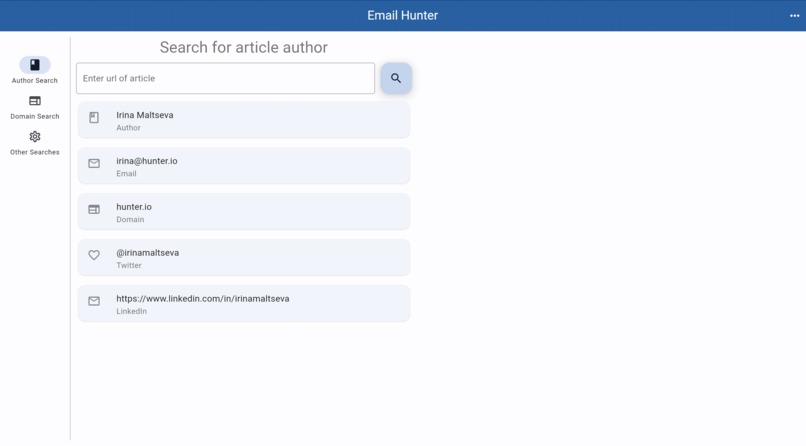Screen dimensions: 806x446
Task: Select the Irina Maltseva author name
Action: tap(144, 115)
